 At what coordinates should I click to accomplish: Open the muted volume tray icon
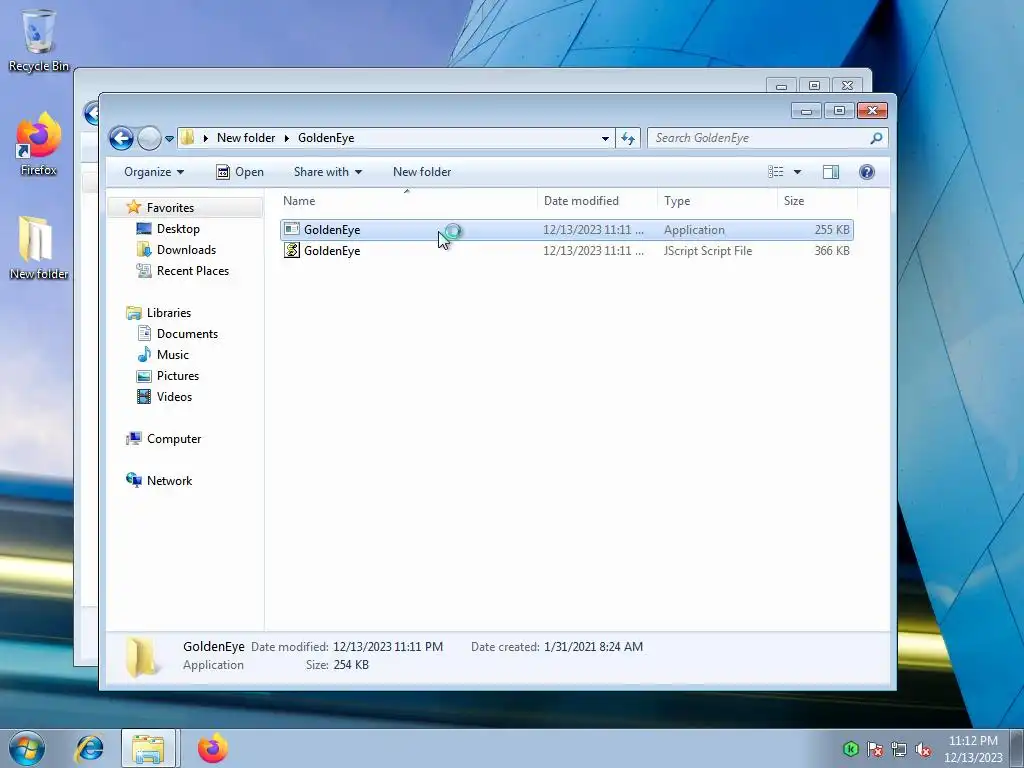click(923, 749)
